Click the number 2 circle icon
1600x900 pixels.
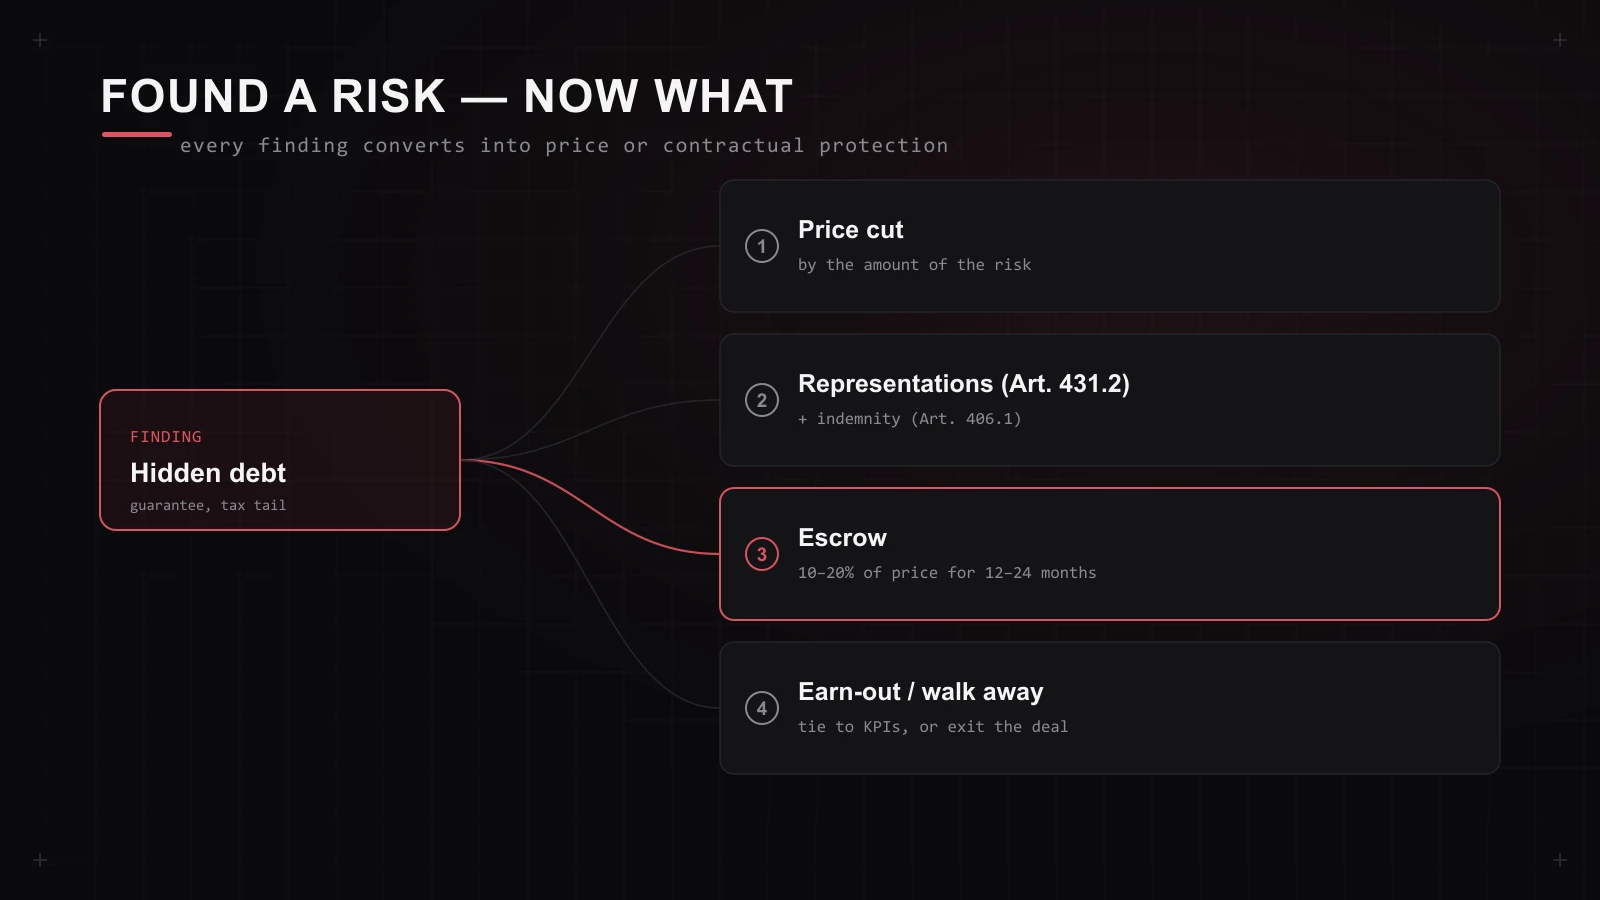(762, 400)
